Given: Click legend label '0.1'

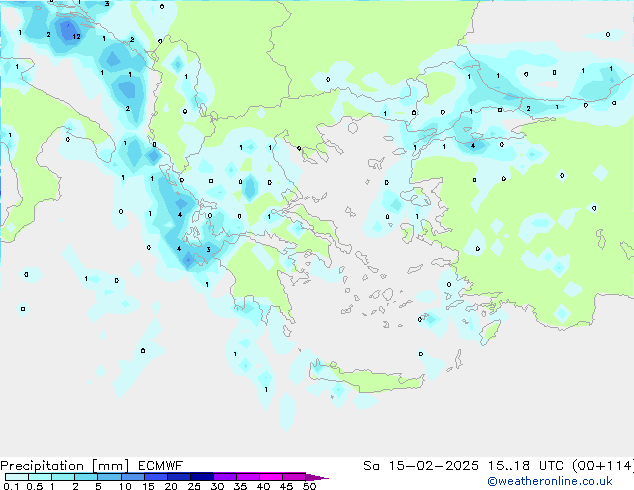Looking at the screenshot, I should pyautogui.click(x=11, y=486).
